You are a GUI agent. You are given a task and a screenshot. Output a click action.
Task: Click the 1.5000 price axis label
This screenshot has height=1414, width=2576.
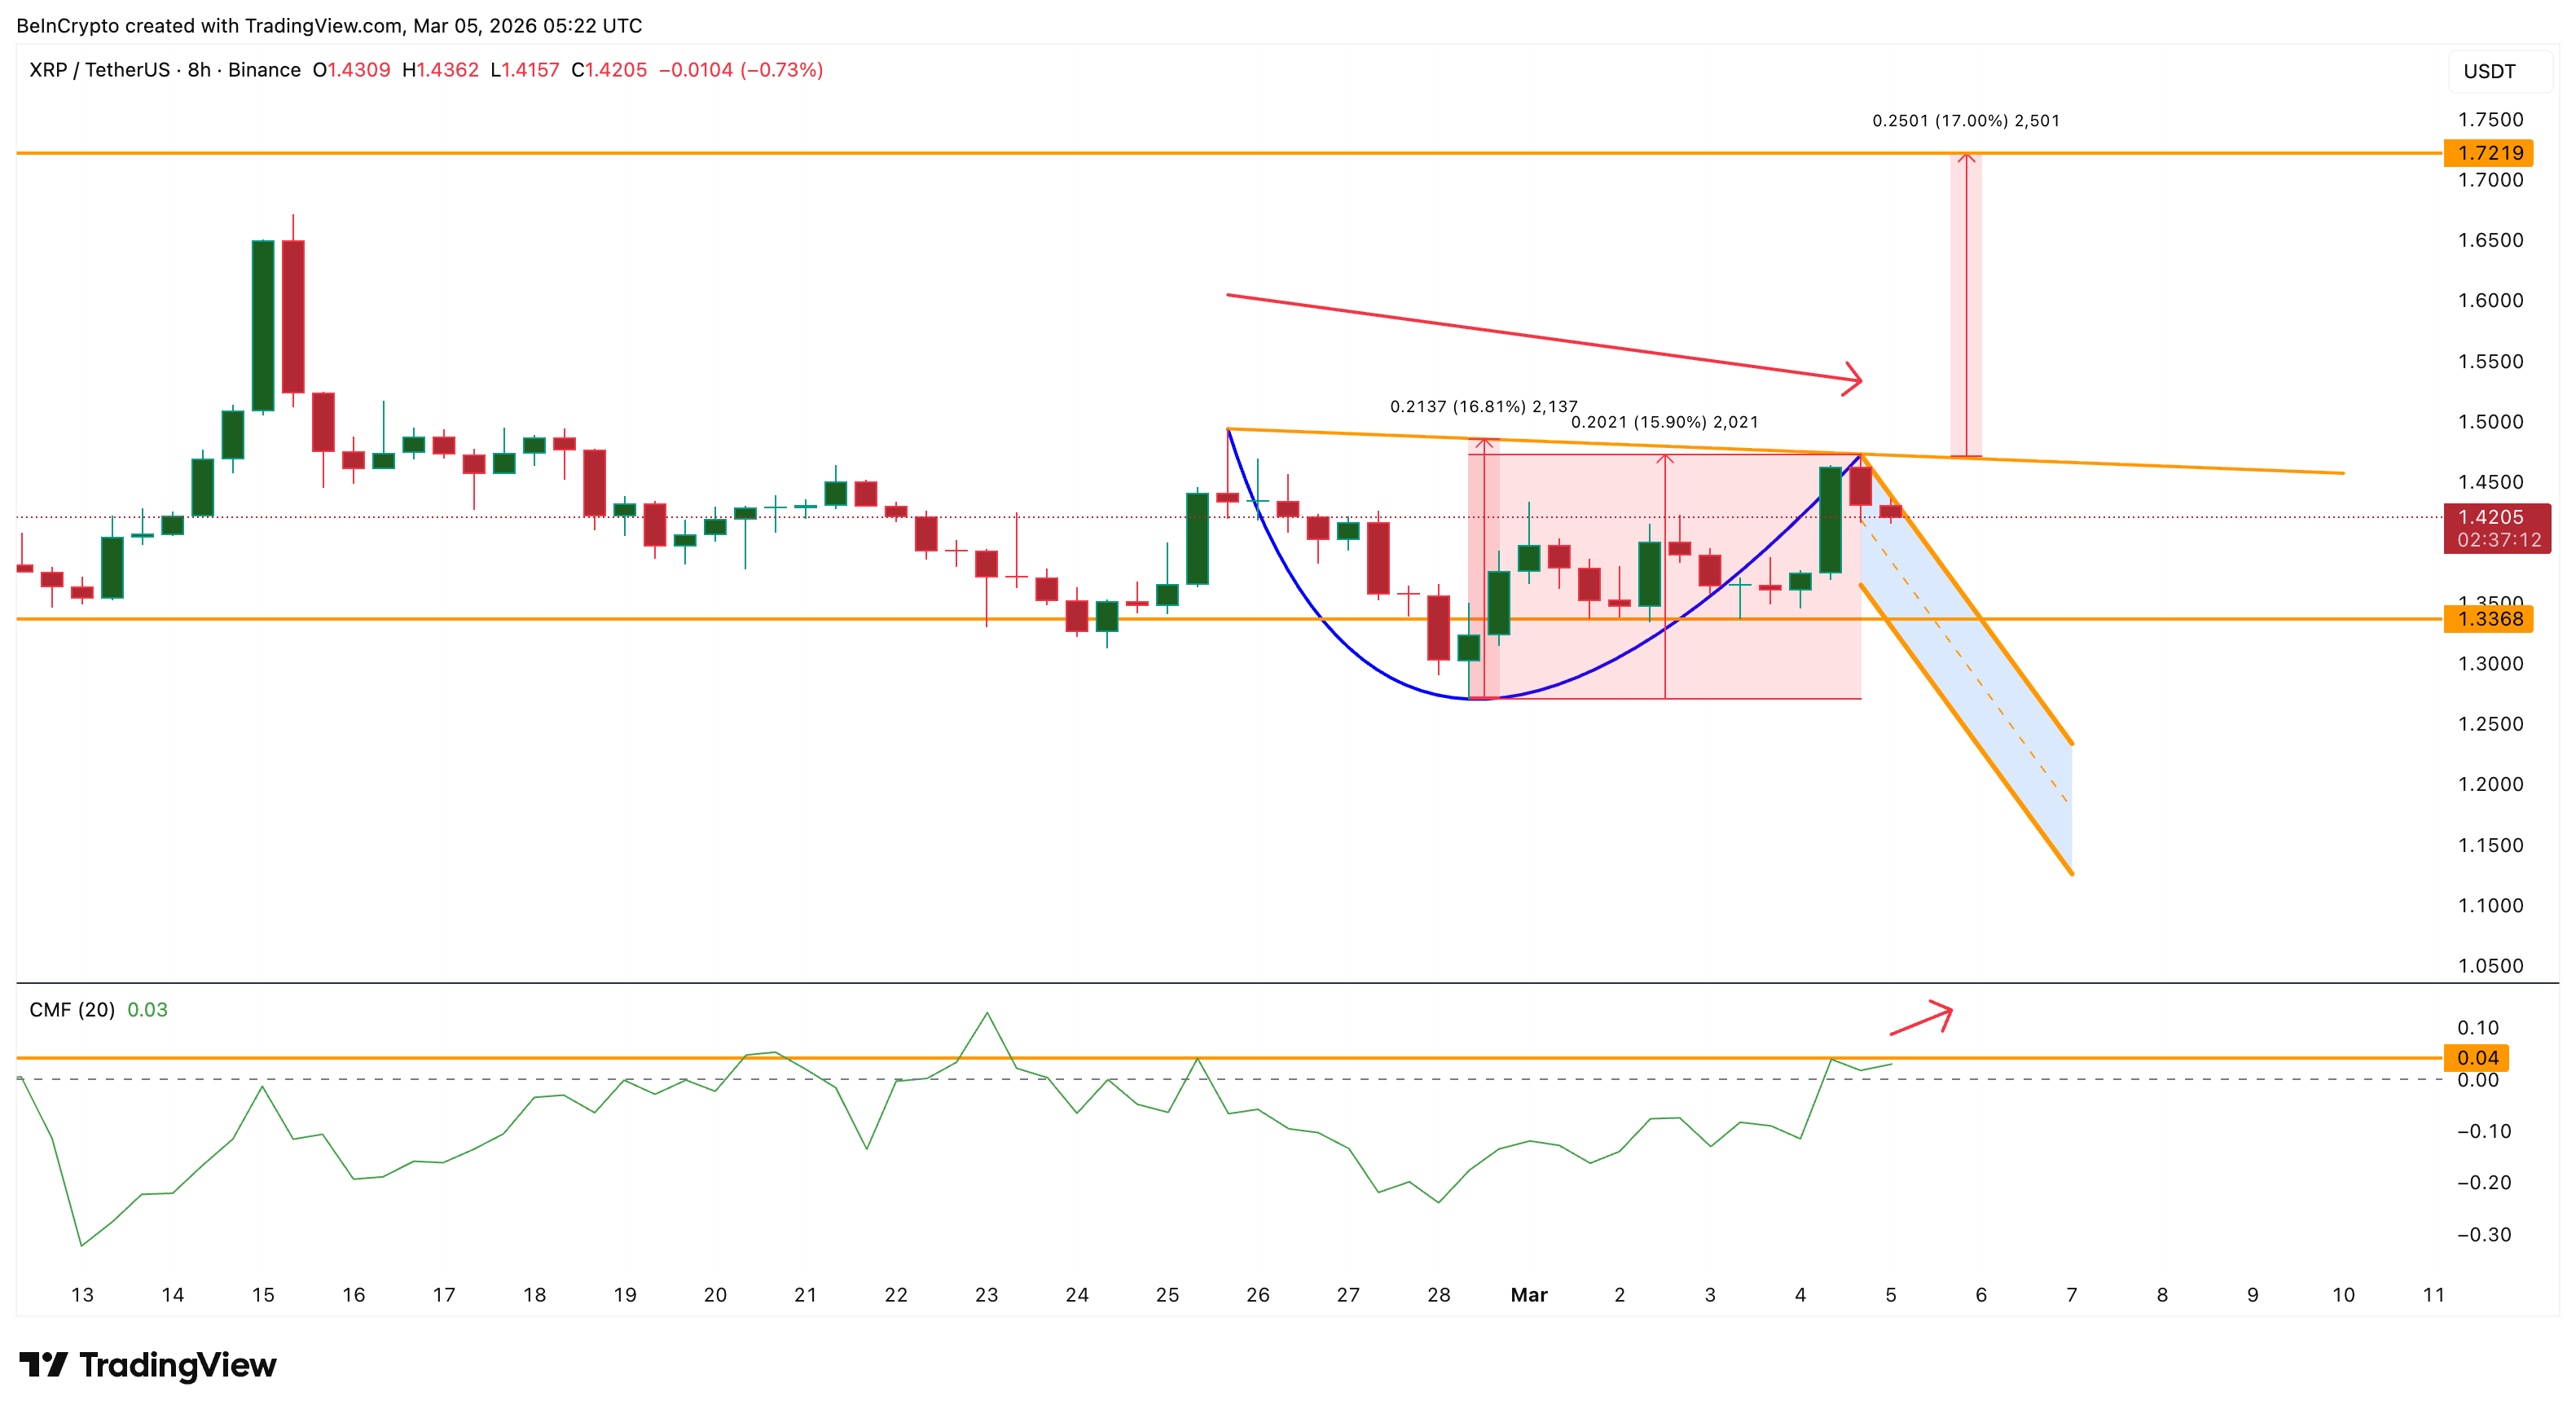click(x=2490, y=422)
